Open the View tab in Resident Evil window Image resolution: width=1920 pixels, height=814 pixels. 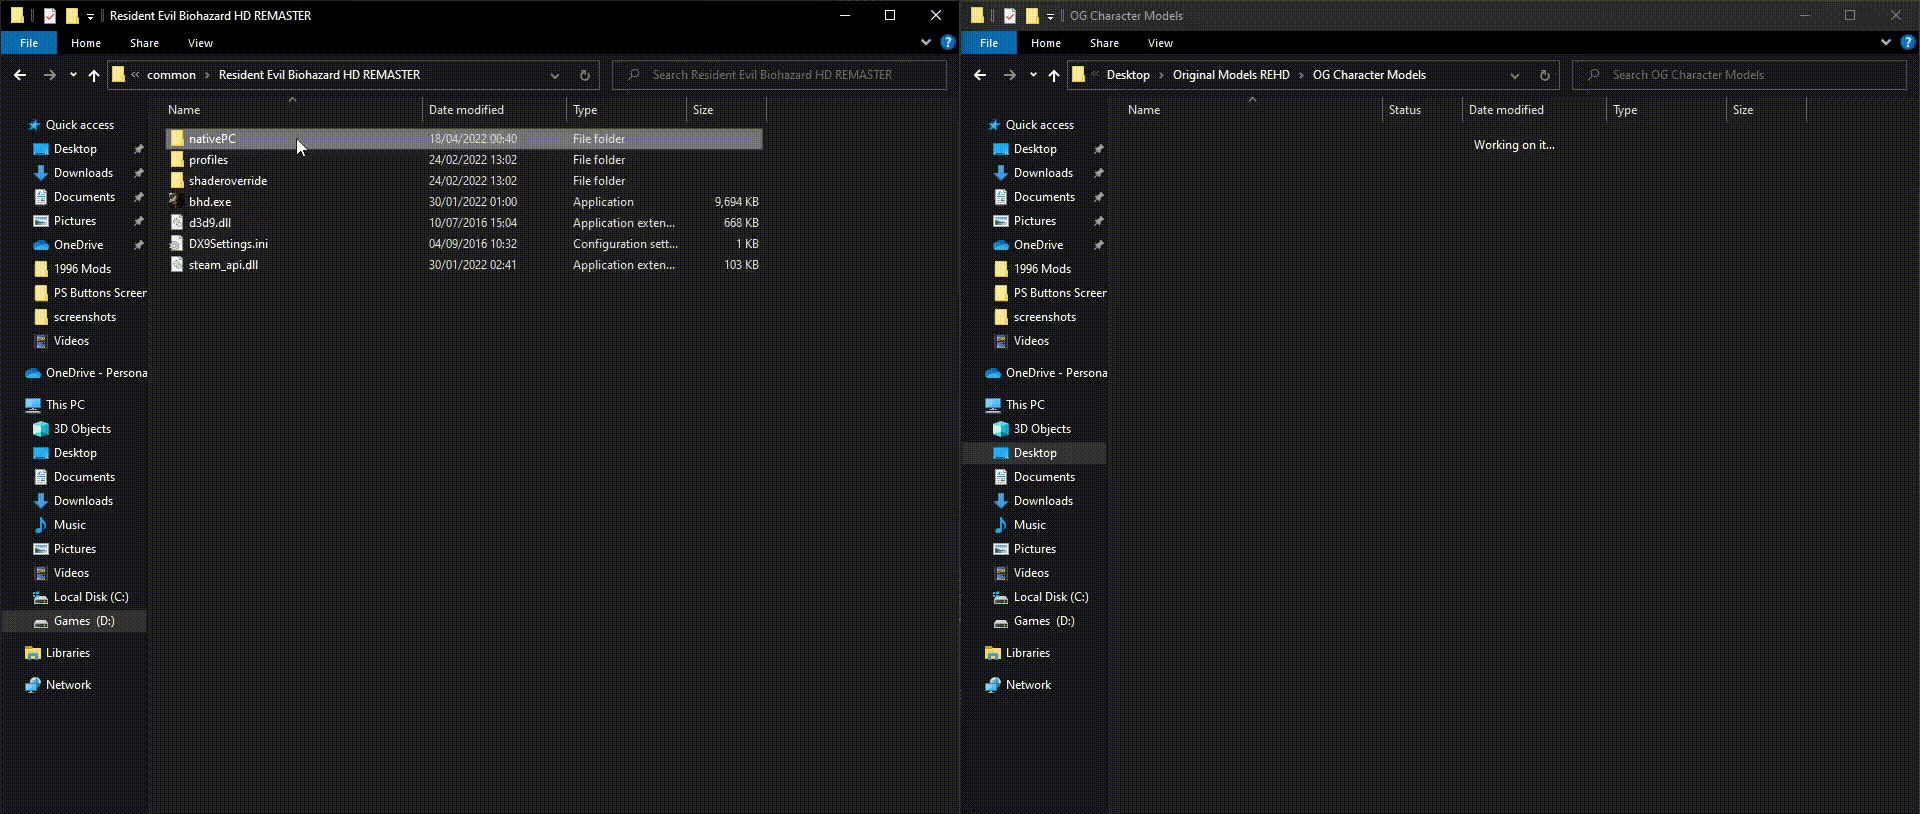pyautogui.click(x=200, y=43)
